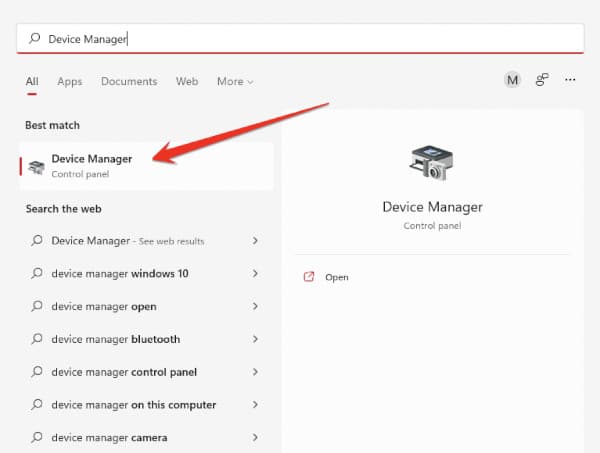The height and width of the screenshot is (453, 600).
Task: Click the large Device Manager icon in preview pane
Action: pos(432,163)
